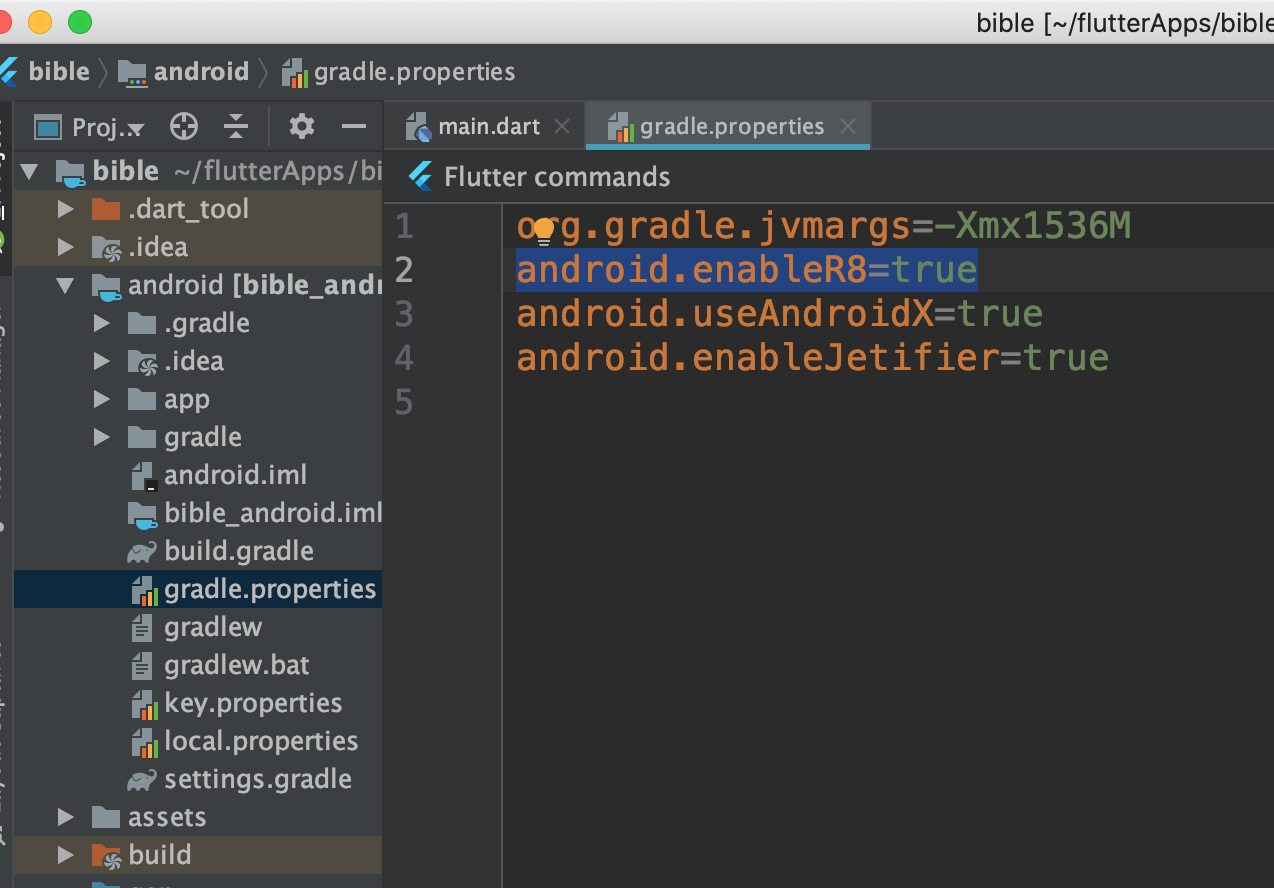This screenshot has width=1274, height=888.
Task: Expand the assets folder
Action: pos(66,818)
